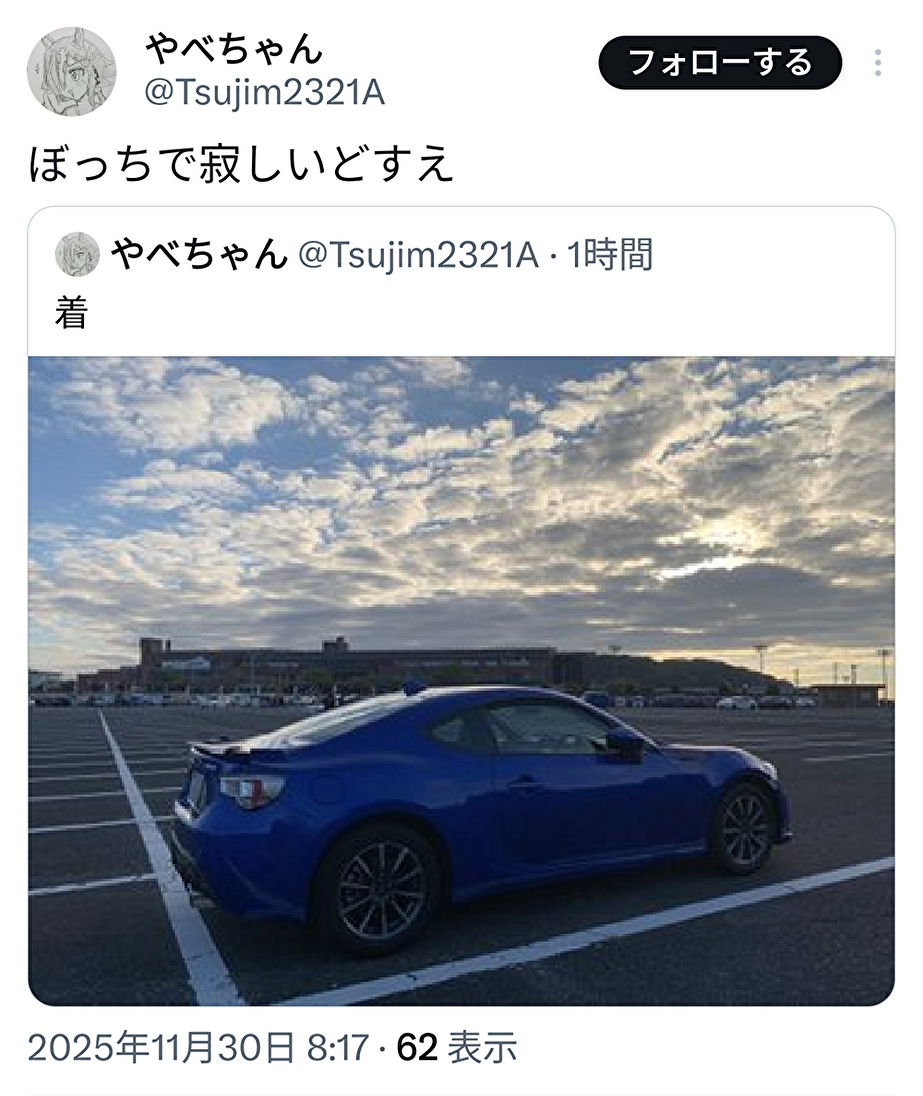Click the フォローする follow button
Screen dimensions: 923x1096
[x=720, y=63]
